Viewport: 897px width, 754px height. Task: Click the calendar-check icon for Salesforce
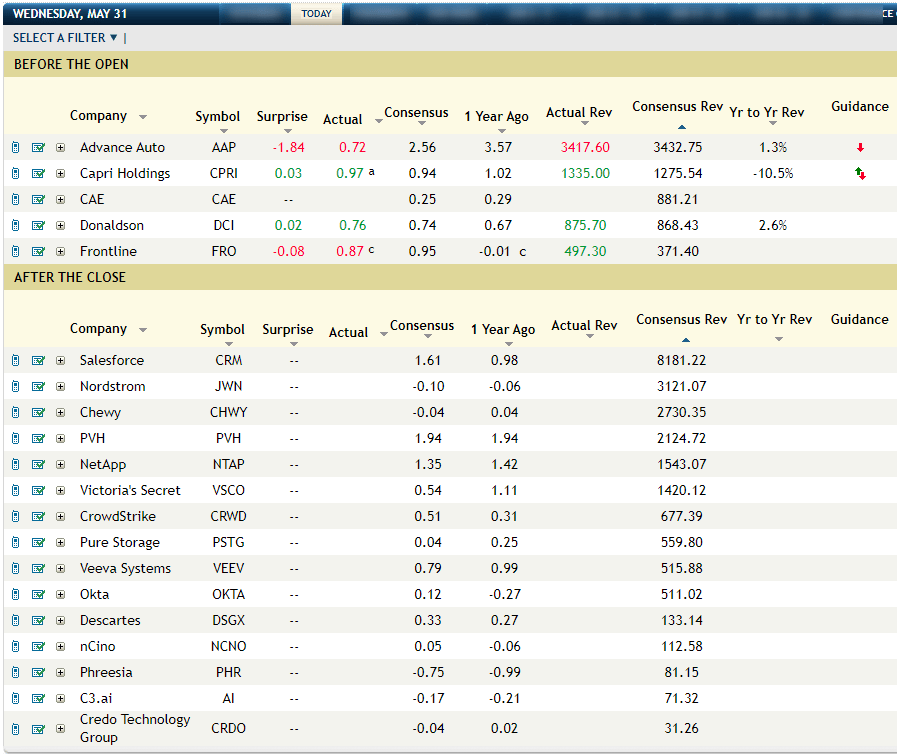[x=38, y=360]
